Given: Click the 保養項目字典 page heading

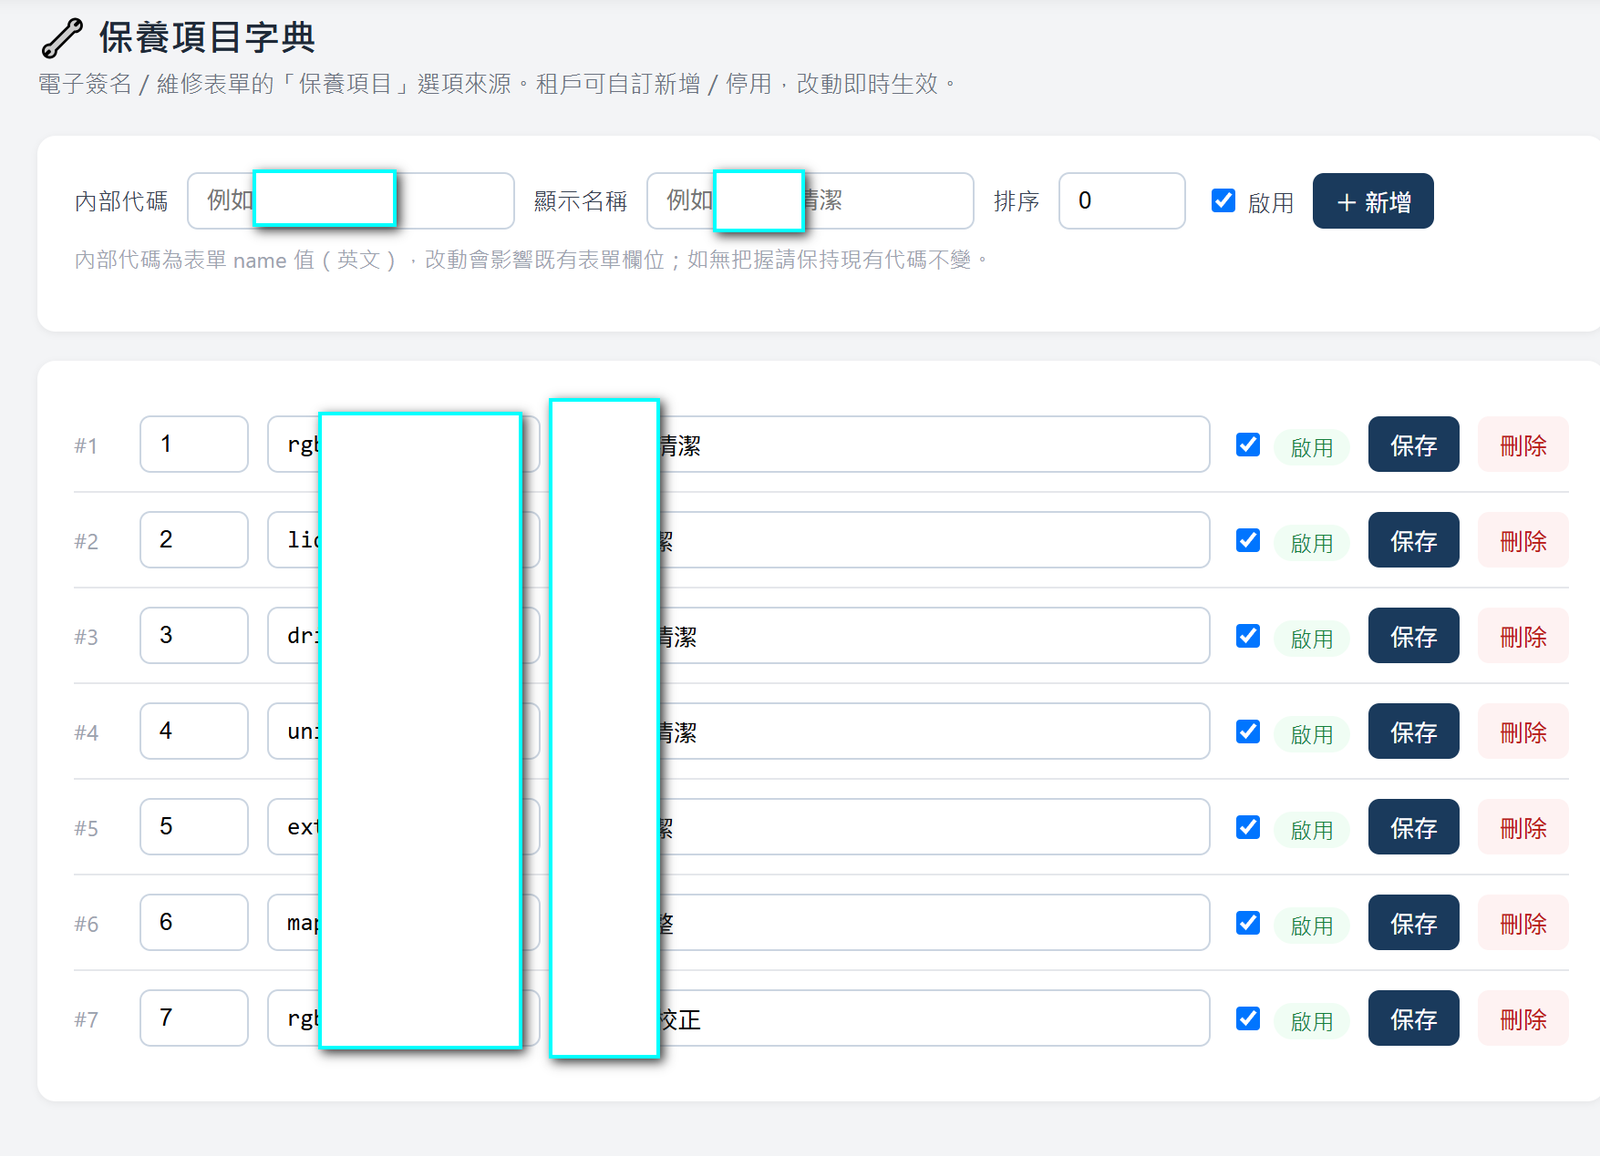Looking at the screenshot, I should point(207,38).
